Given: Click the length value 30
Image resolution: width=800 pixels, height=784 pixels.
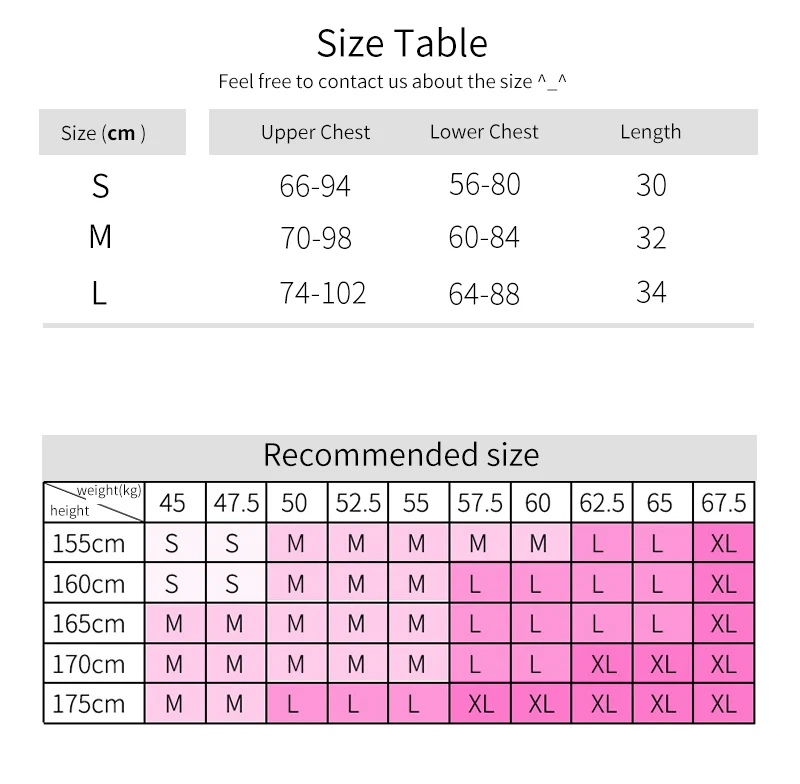Looking at the screenshot, I should coord(651,185).
